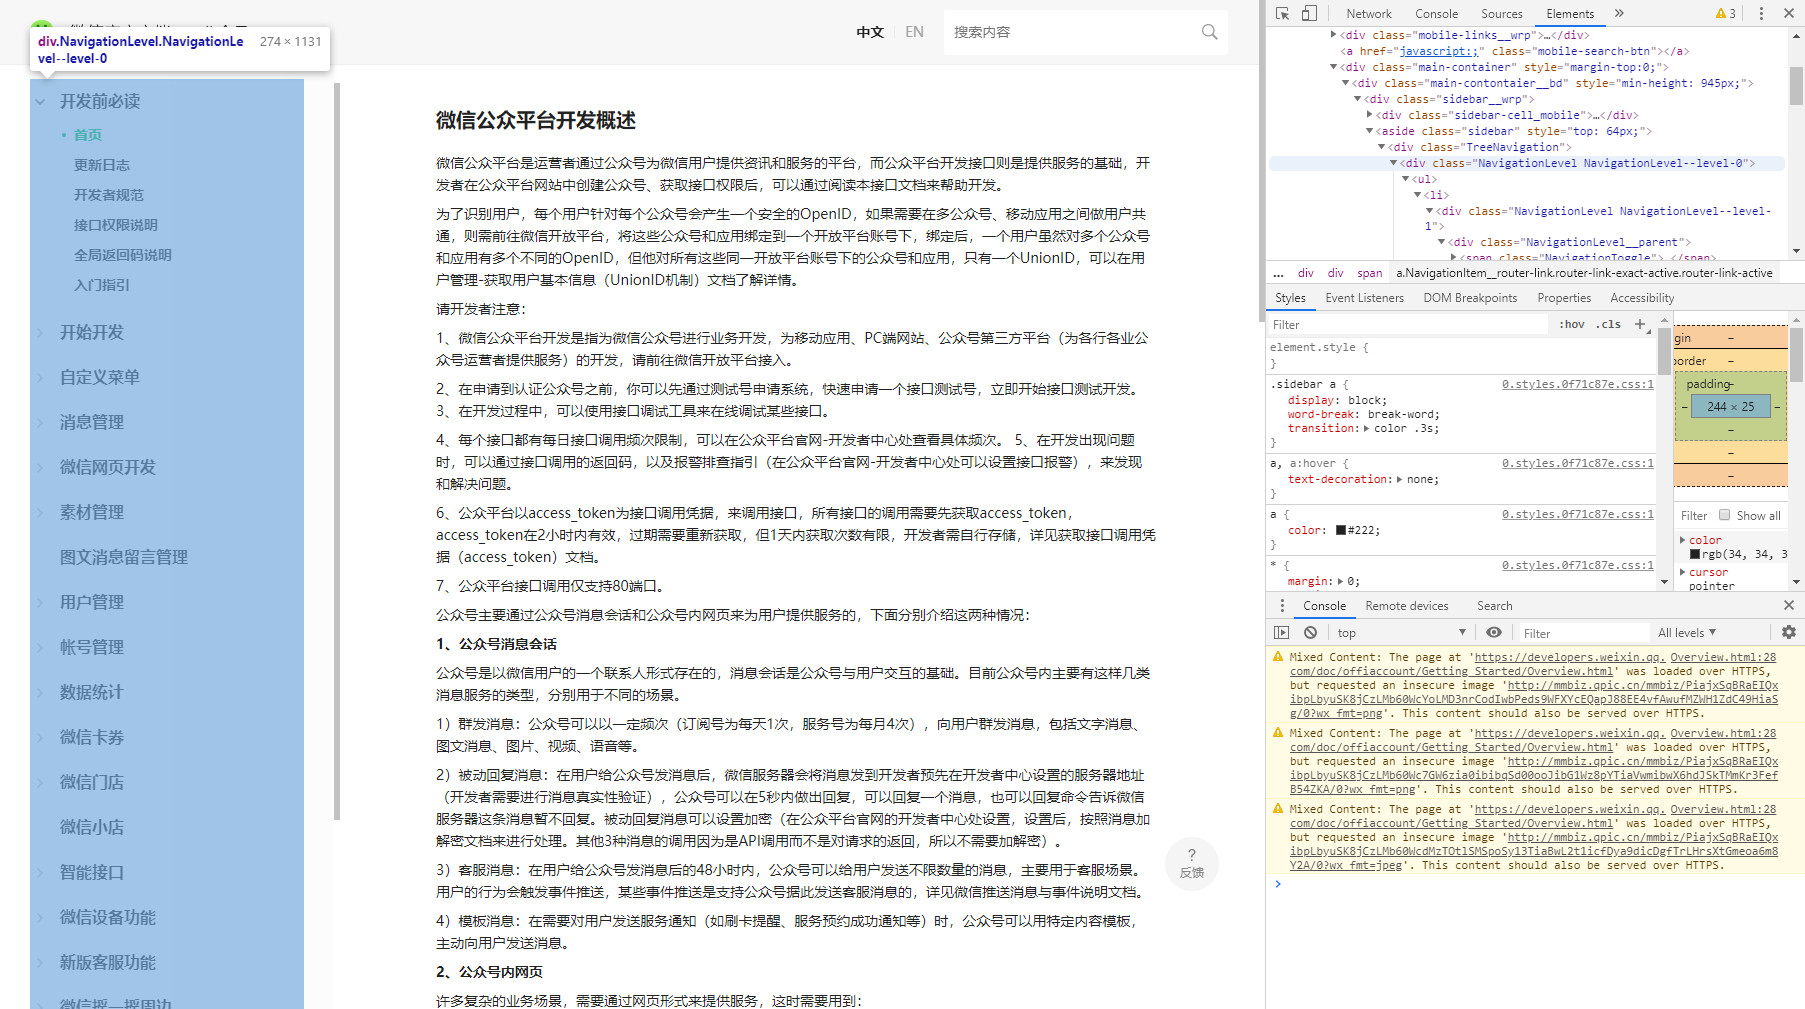Click the javascript:; href link in DOM
Viewport: 1805px width, 1009px height.
click(x=1438, y=51)
